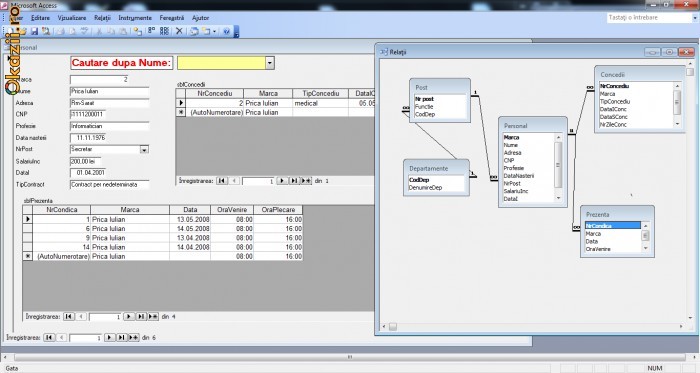Show all relationships toolbar icon
Image resolution: width=700 pixels, height=373 pixels.
(x=164, y=31)
